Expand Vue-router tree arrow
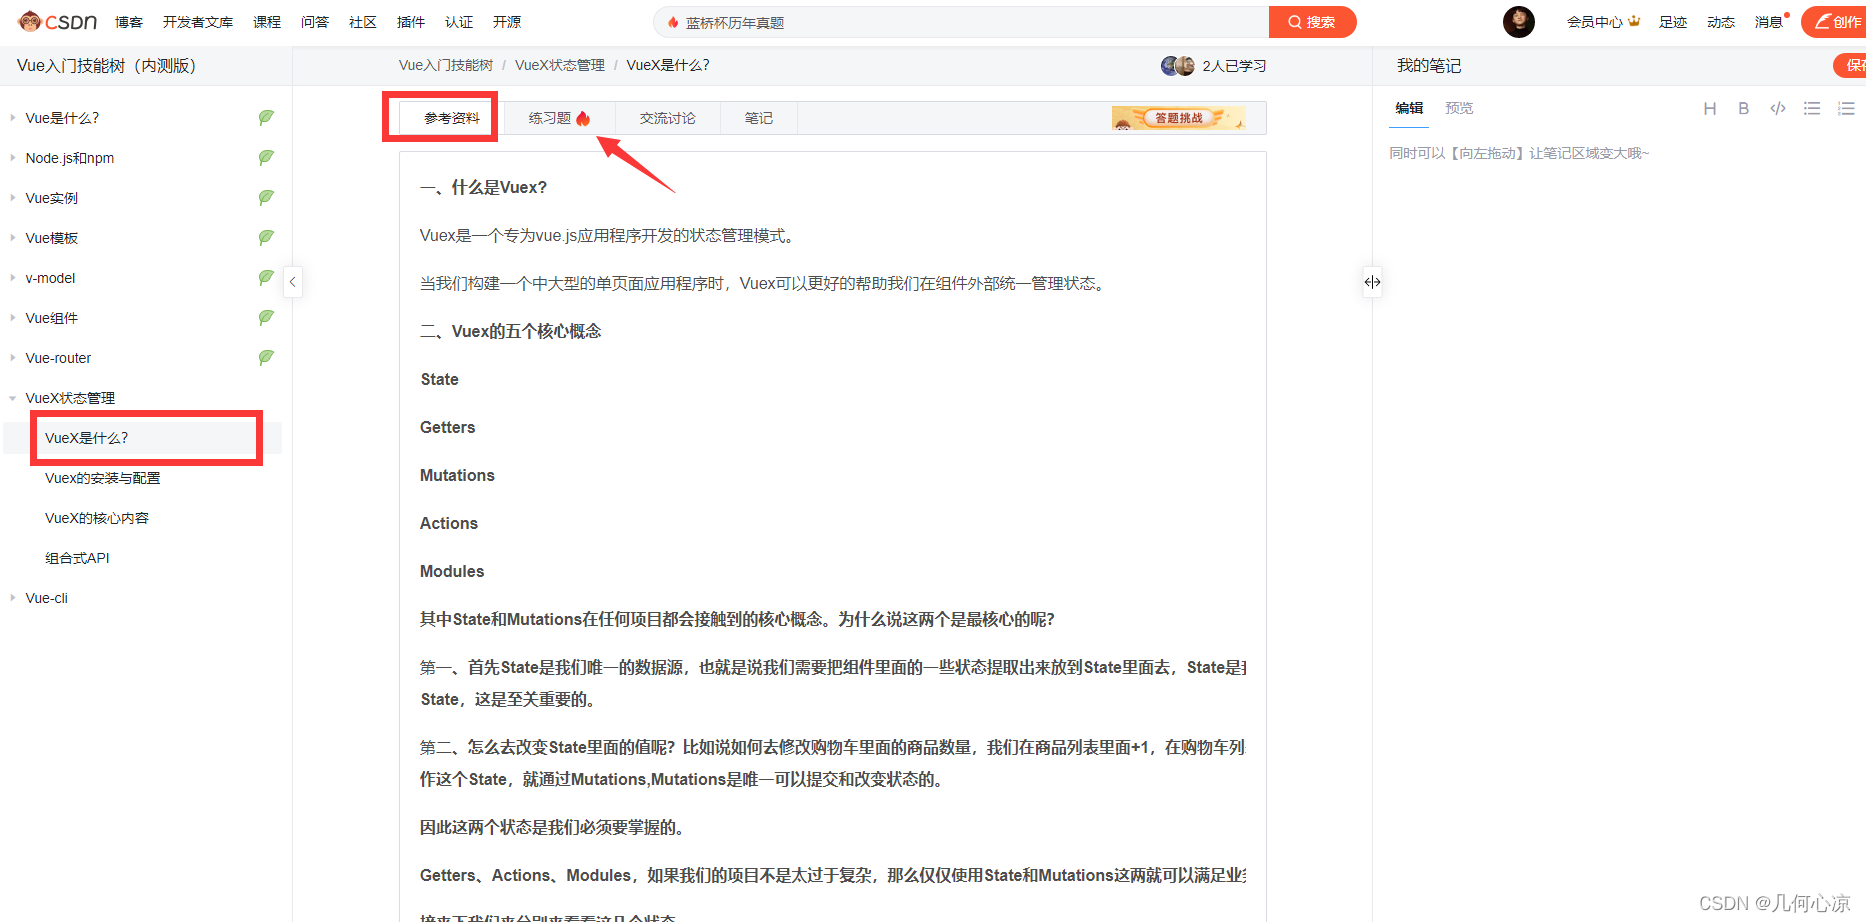1866x922 pixels. click(x=12, y=358)
